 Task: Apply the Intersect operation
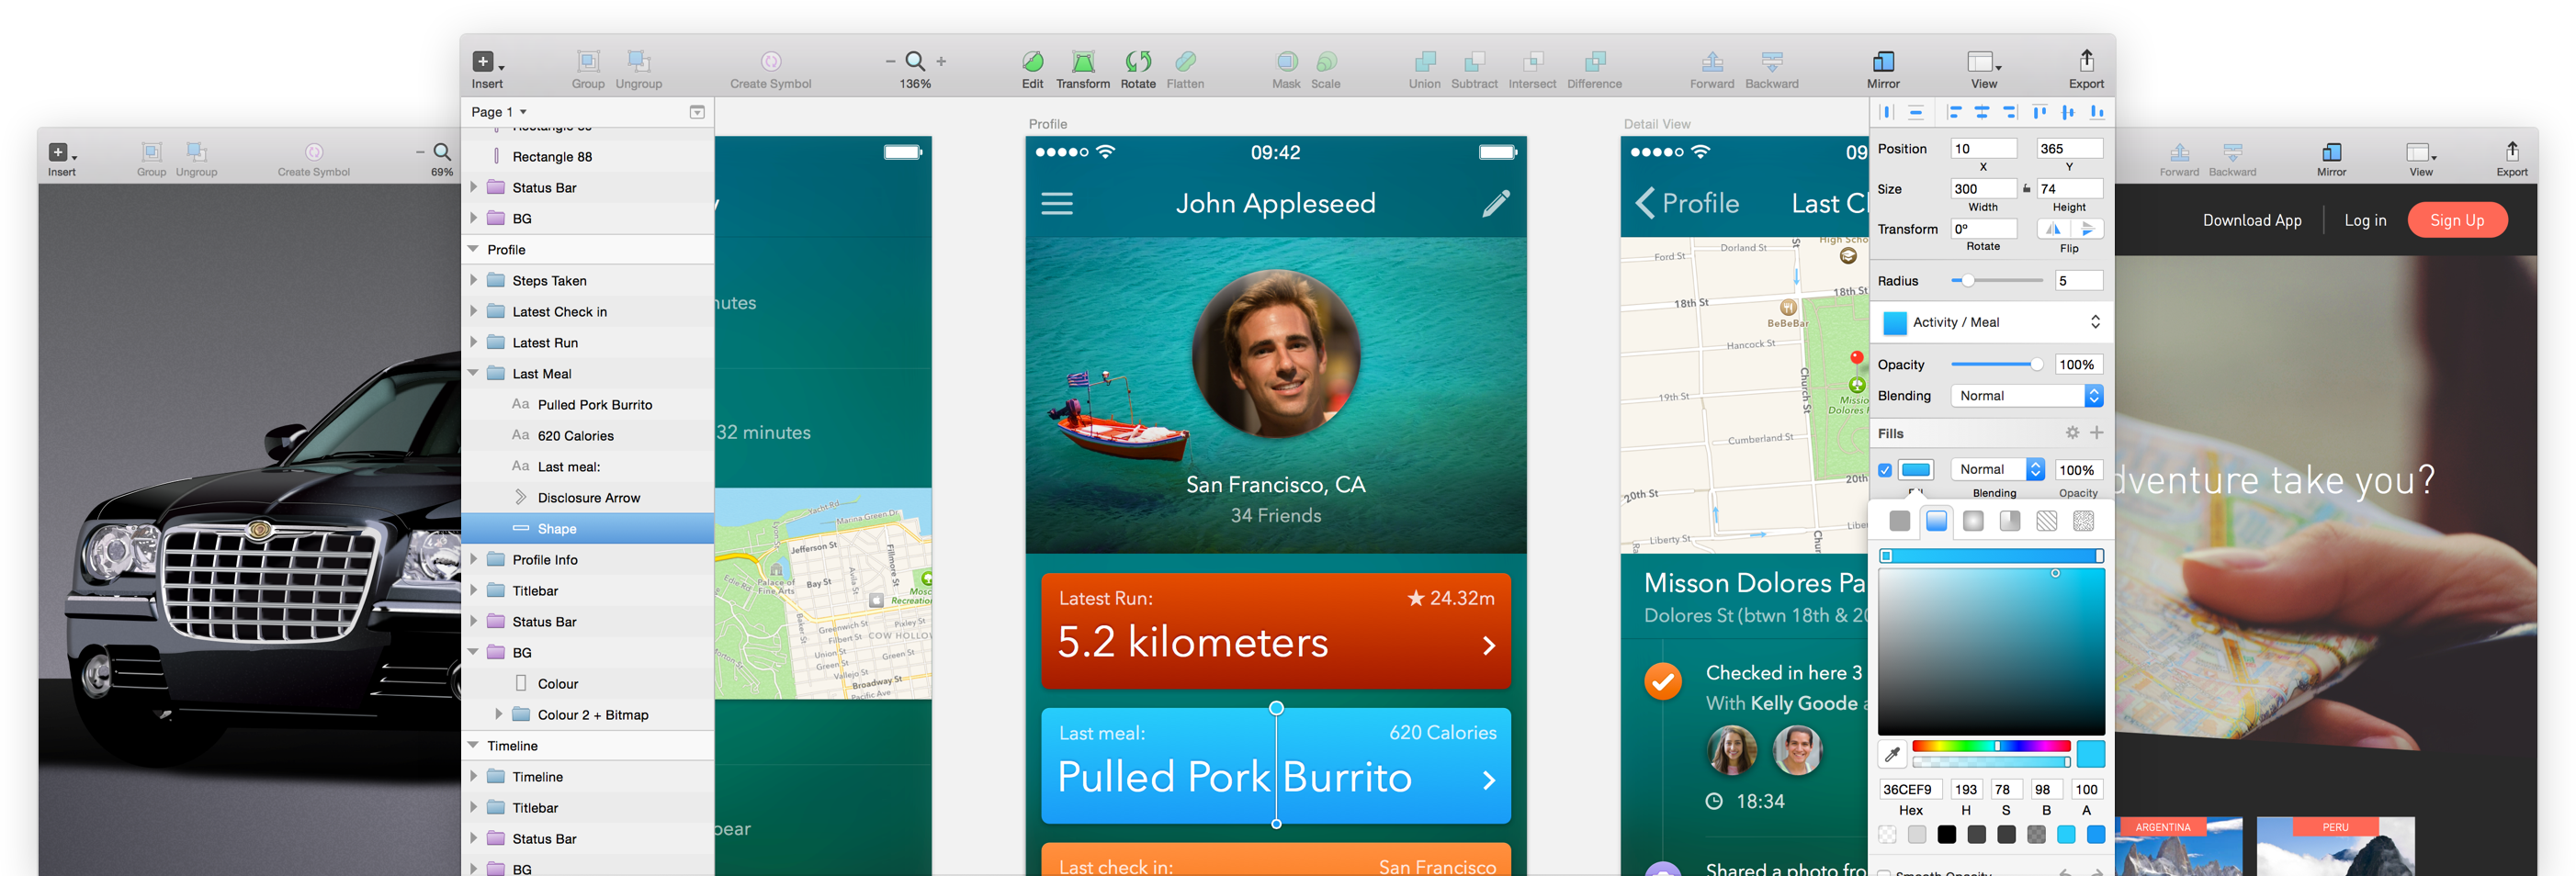point(1532,62)
